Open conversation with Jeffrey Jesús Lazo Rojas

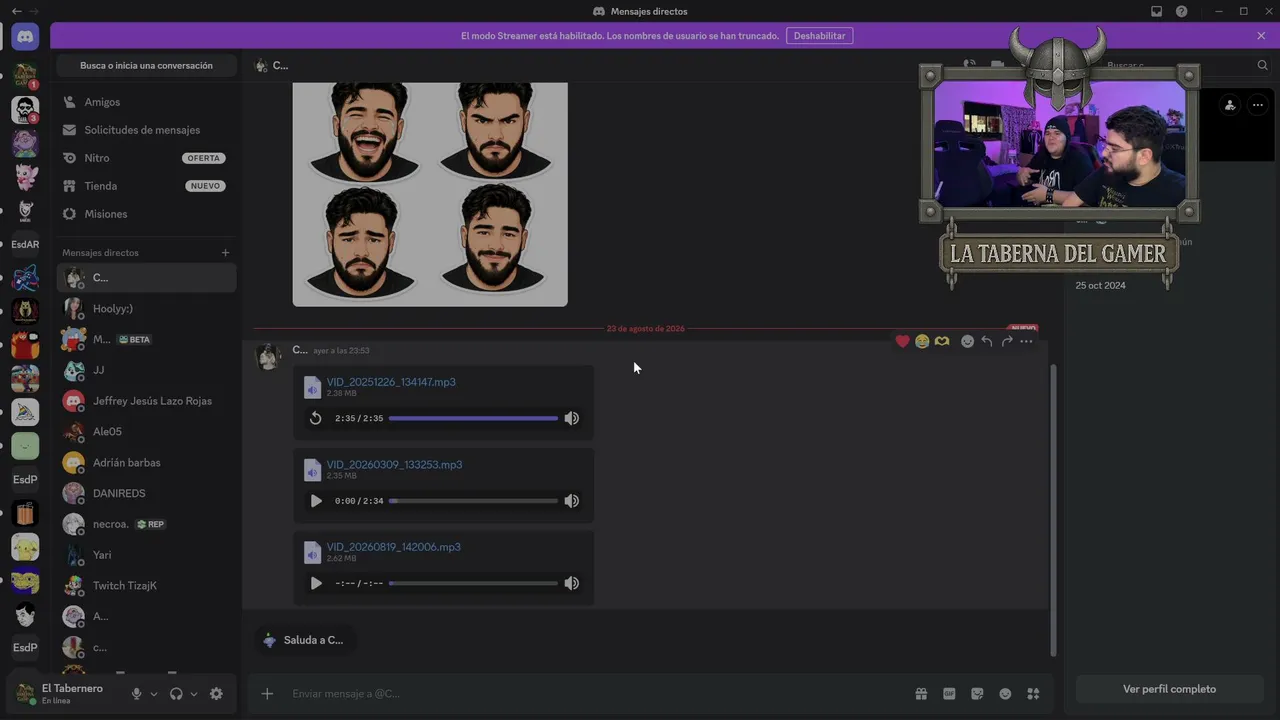click(x=147, y=401)
